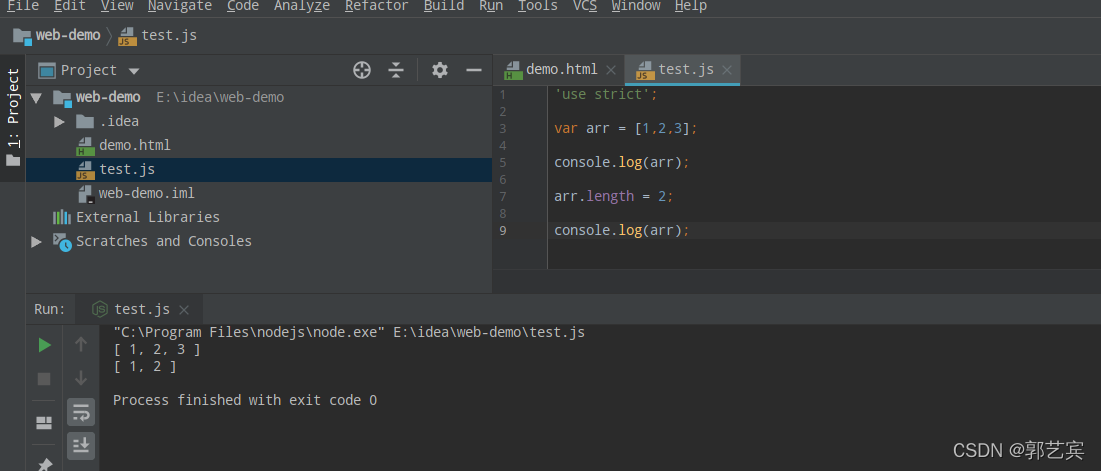This screenshot has height=471, width=1101.
Task: Click the web-demo.iml file icon
Action: 85,194
